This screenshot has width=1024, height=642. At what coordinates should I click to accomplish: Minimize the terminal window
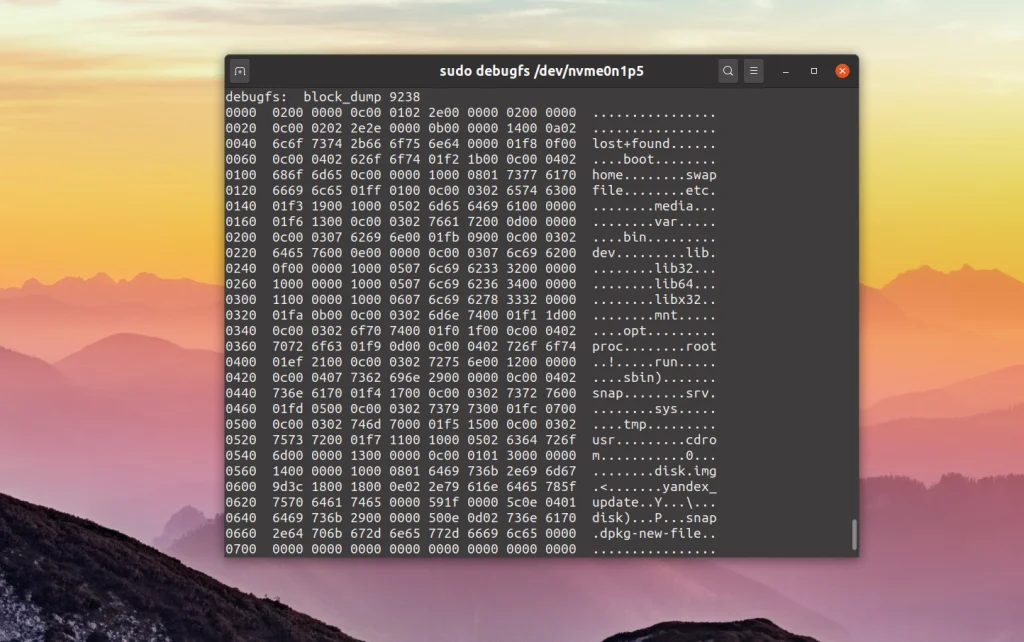point(785,71)
